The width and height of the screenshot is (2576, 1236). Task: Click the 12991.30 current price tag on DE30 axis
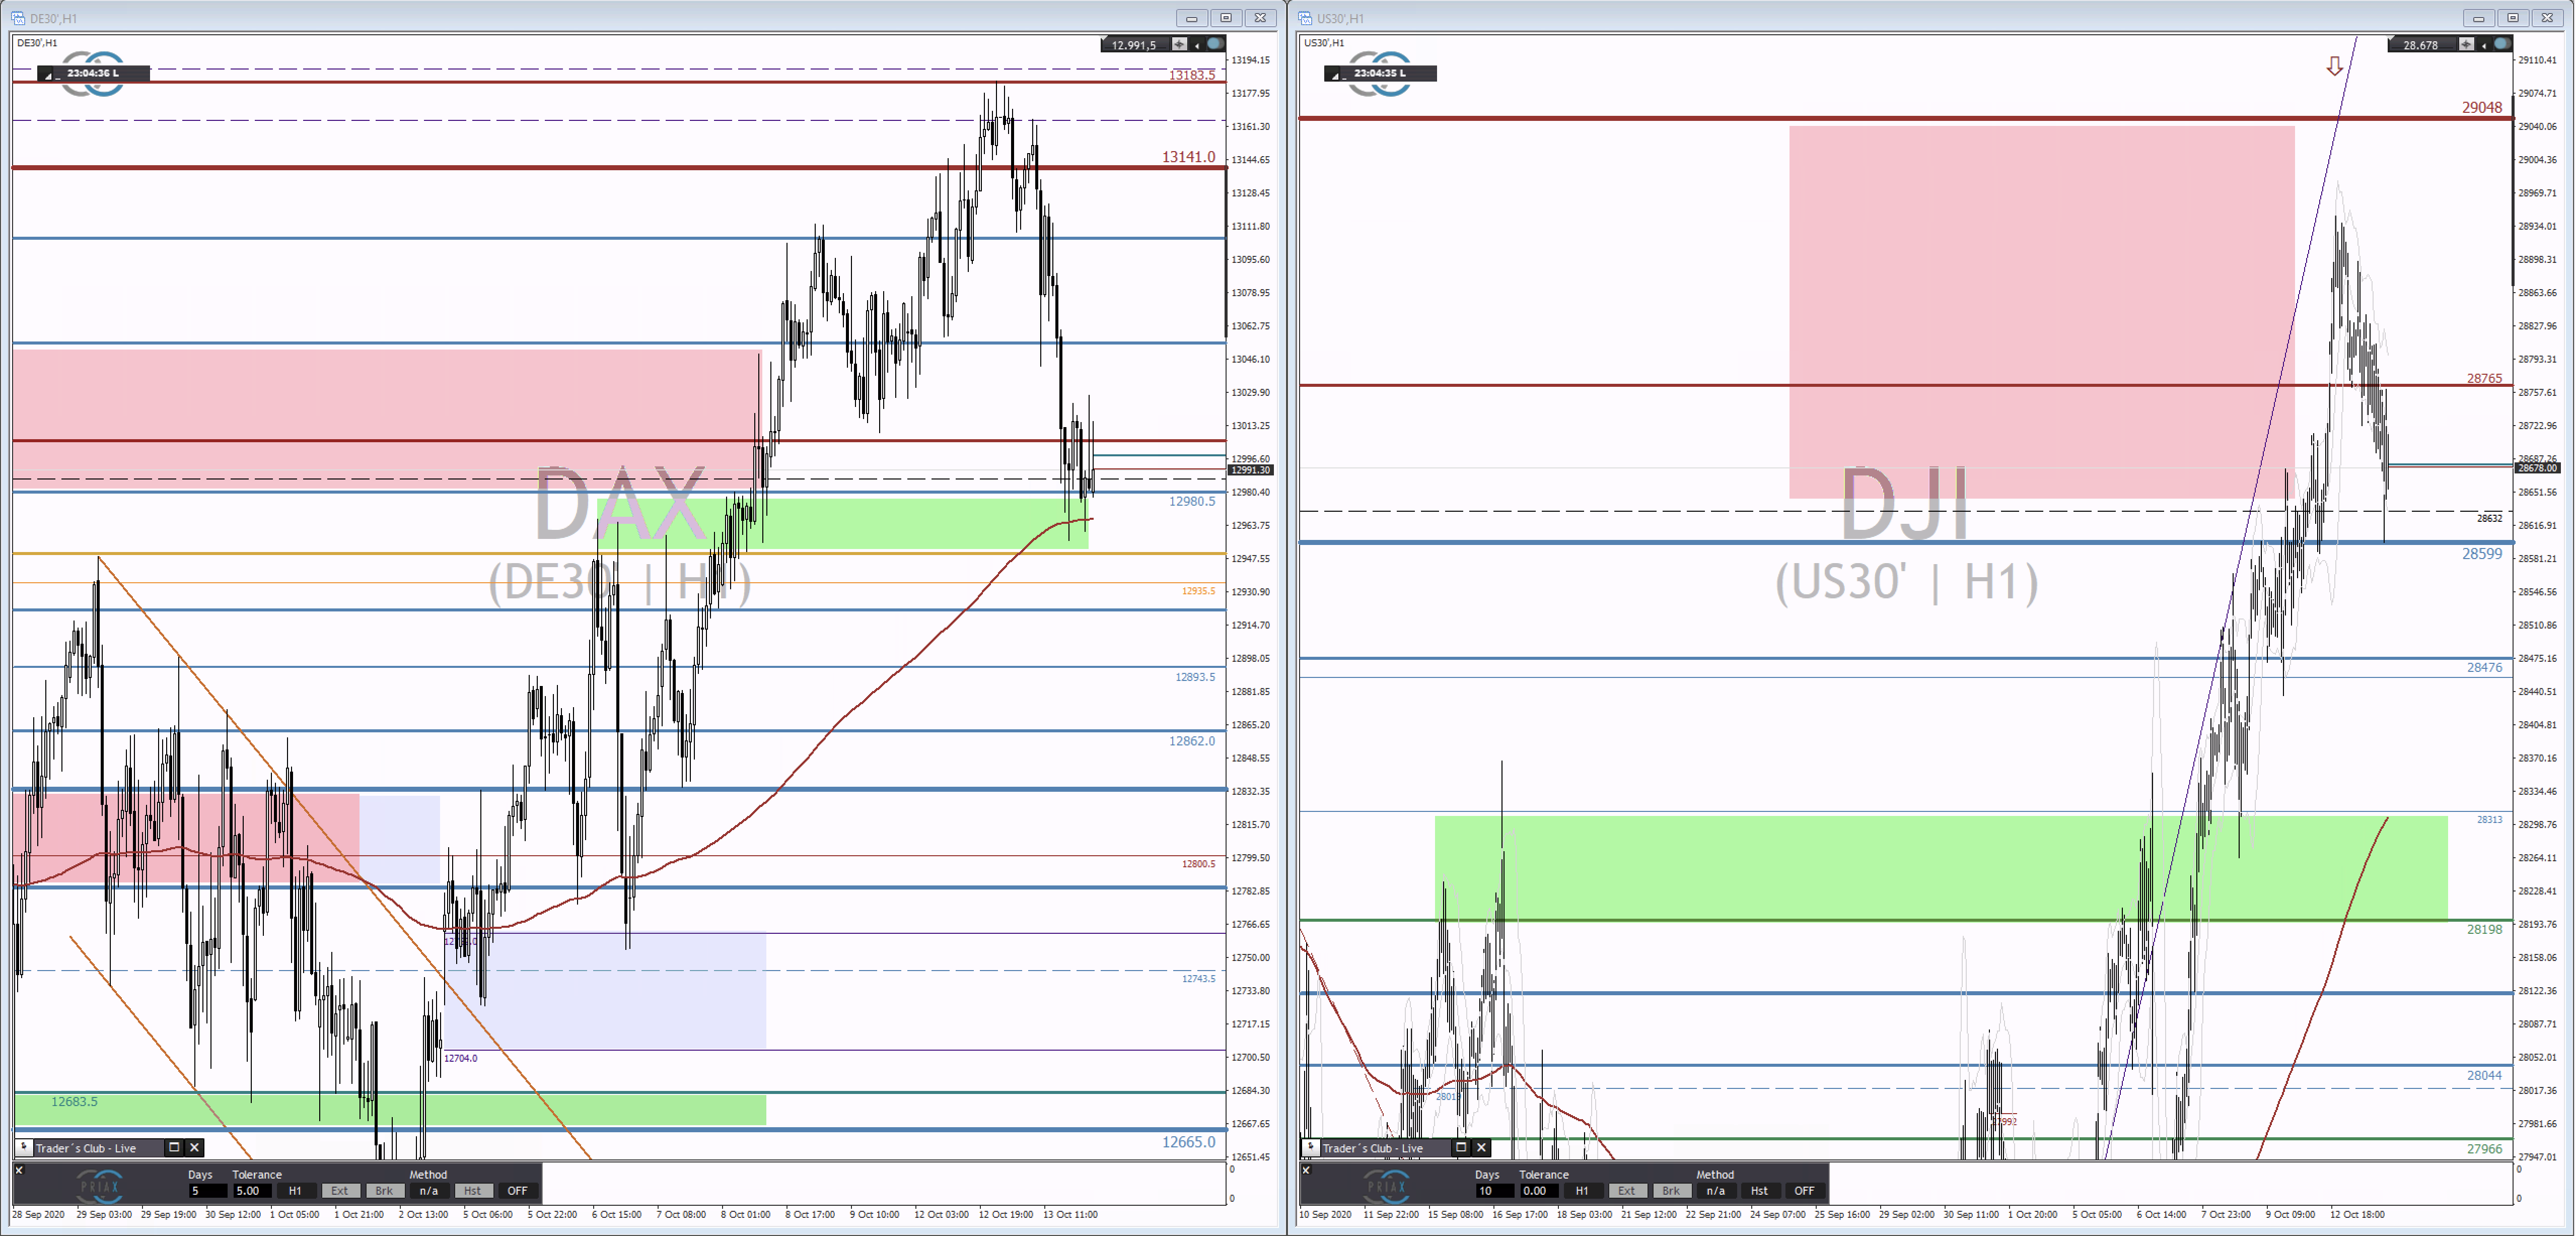click(x=1250, y=470)
